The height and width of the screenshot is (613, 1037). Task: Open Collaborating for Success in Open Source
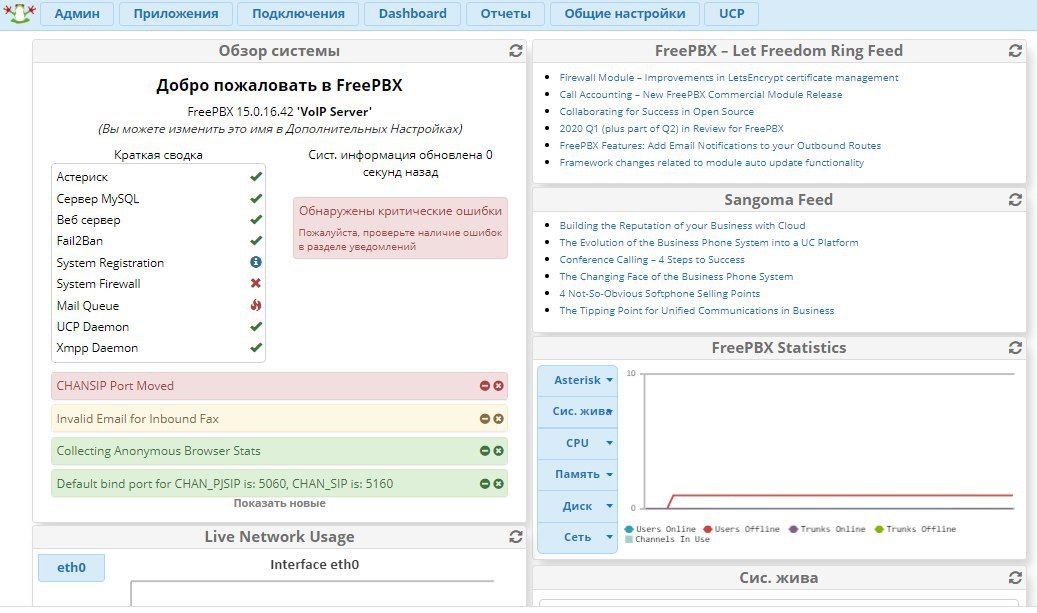pos(657,112)
